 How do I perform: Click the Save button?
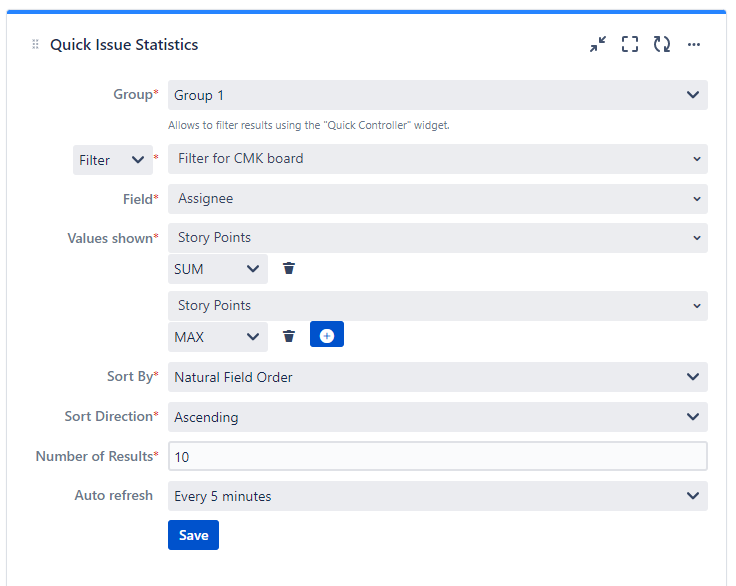pos(193,535)
